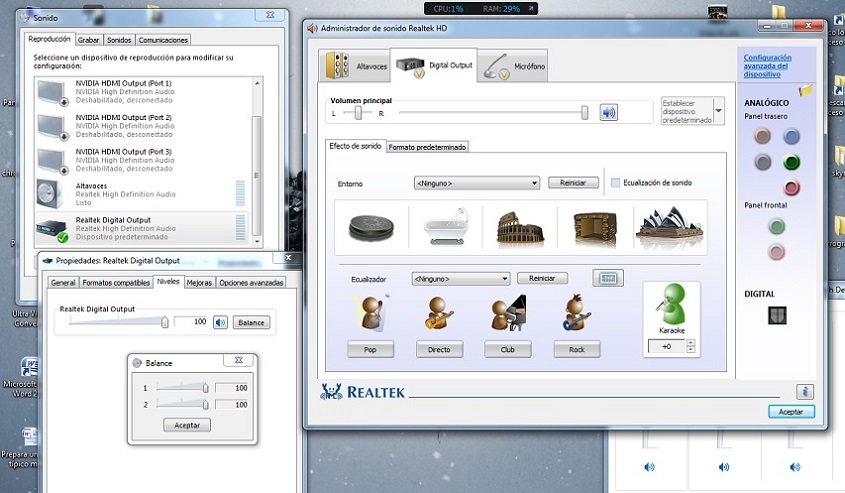Open the Ecualizador preset dropdown
Viewport: 845px width, 493px height.
tap(460, 279)
